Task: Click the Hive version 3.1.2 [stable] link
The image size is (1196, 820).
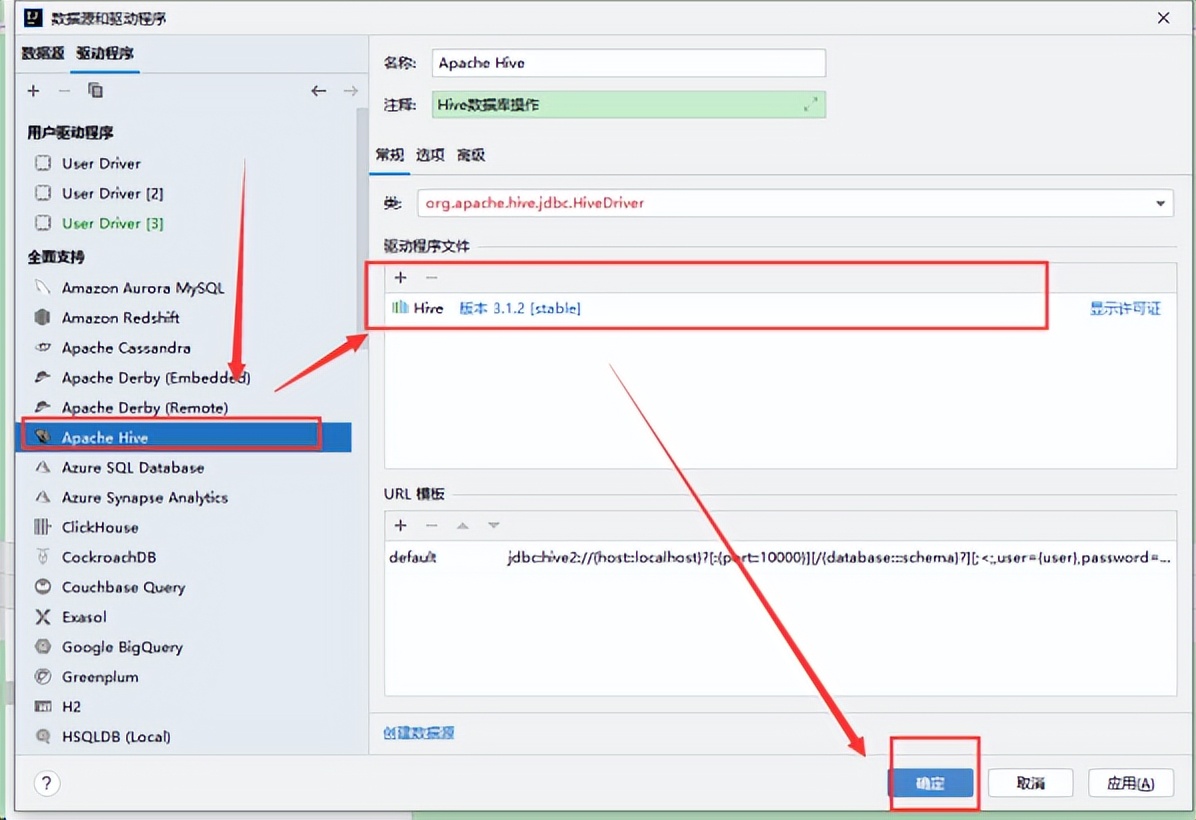Action: [519, 308]
